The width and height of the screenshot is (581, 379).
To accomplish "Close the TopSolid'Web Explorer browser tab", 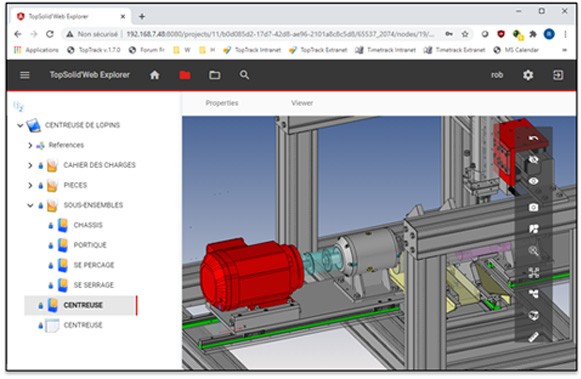I will coord(123,16).
